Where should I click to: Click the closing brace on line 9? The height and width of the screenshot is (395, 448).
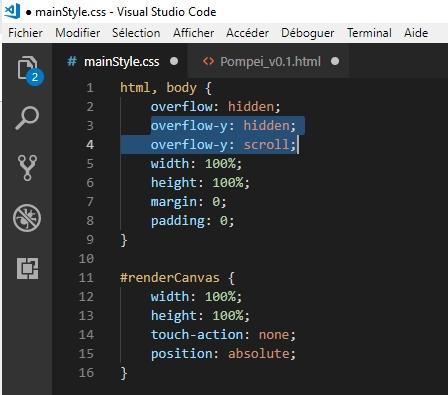pos(124,240)
